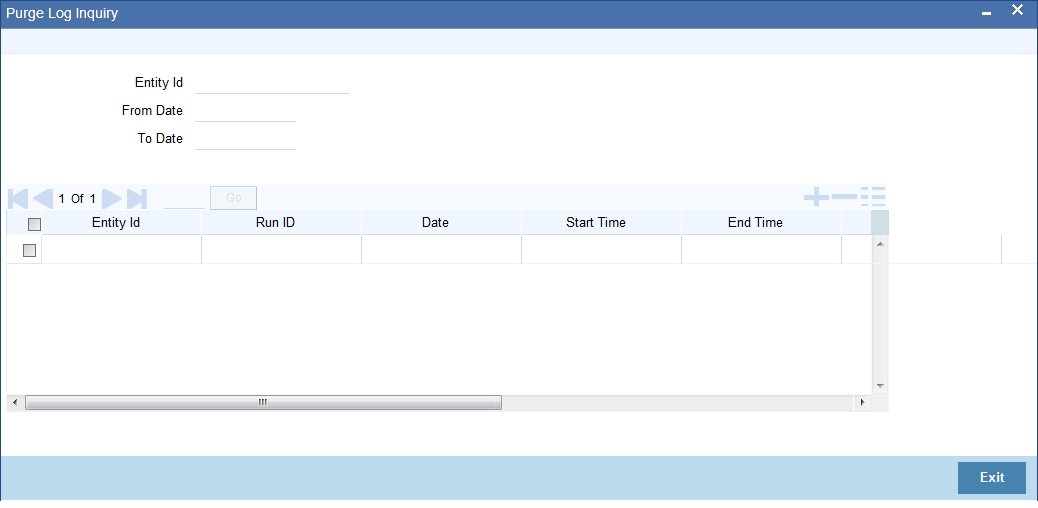The width and height of the screenshot is (1038, 508).
Task: Click the vertical scrollbar down arrow
Action: click(880, 385)
